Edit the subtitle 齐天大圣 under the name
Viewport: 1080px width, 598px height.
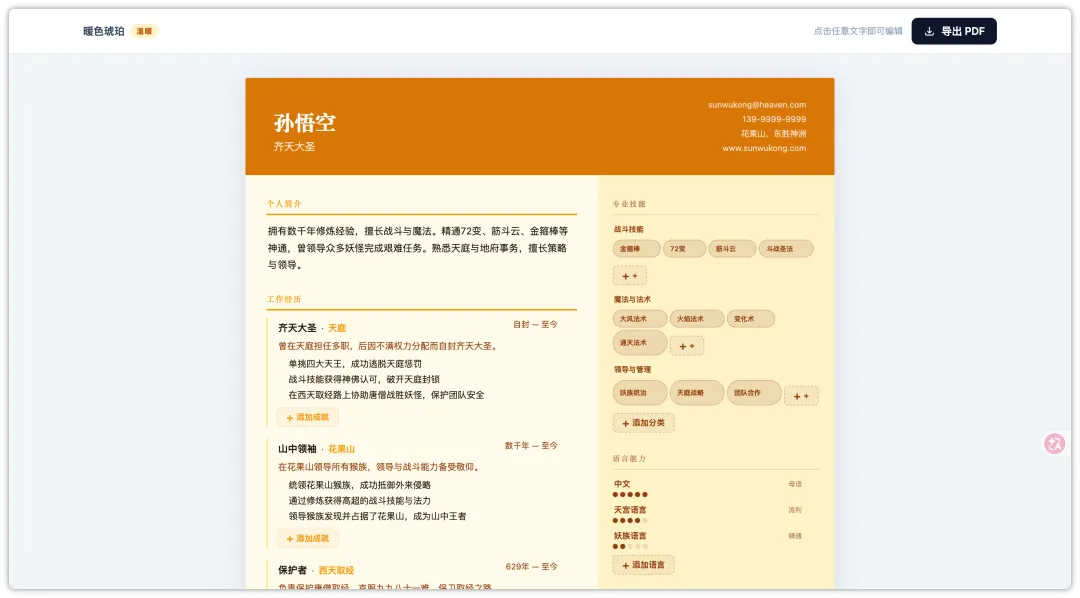click(x=294, y=147)
